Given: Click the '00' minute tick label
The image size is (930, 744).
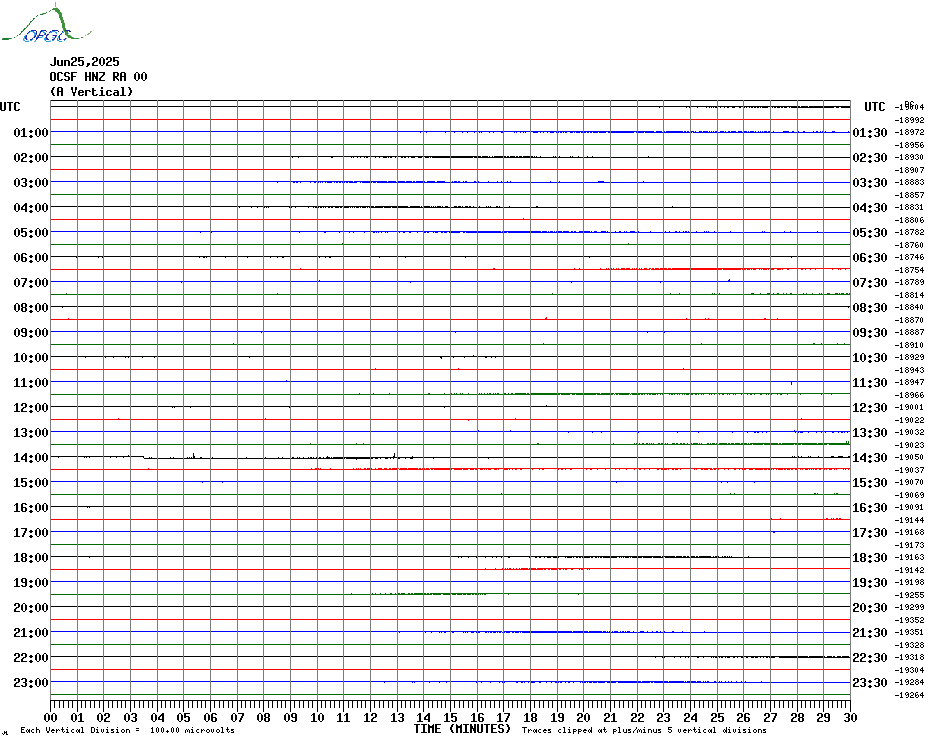Looking at the screenshot, I should (50, 718).
